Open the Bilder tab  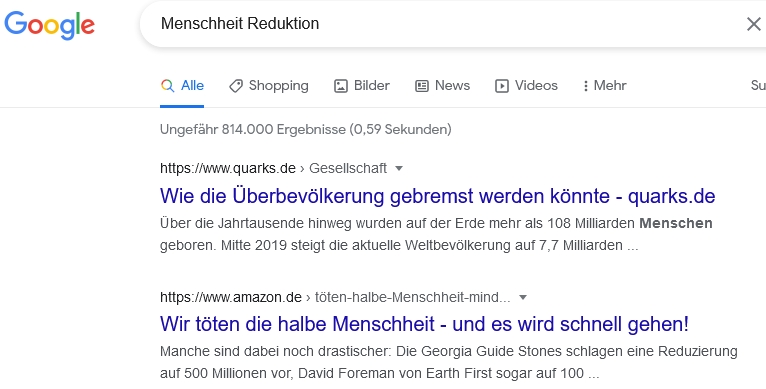click(362, 86)
